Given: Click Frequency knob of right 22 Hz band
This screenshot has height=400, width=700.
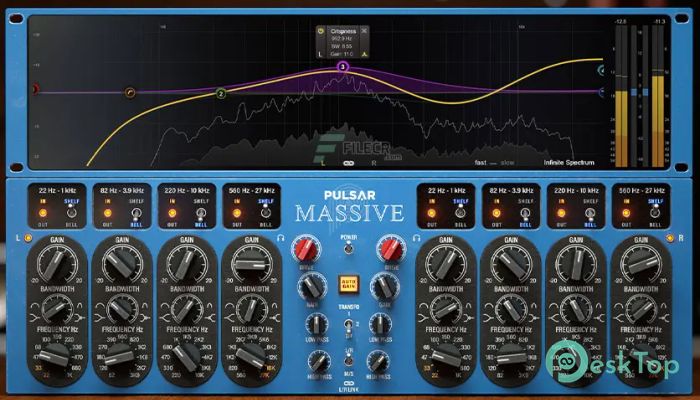Looking at the screenshot, I should pyautogui.click(x=446, y=357).
